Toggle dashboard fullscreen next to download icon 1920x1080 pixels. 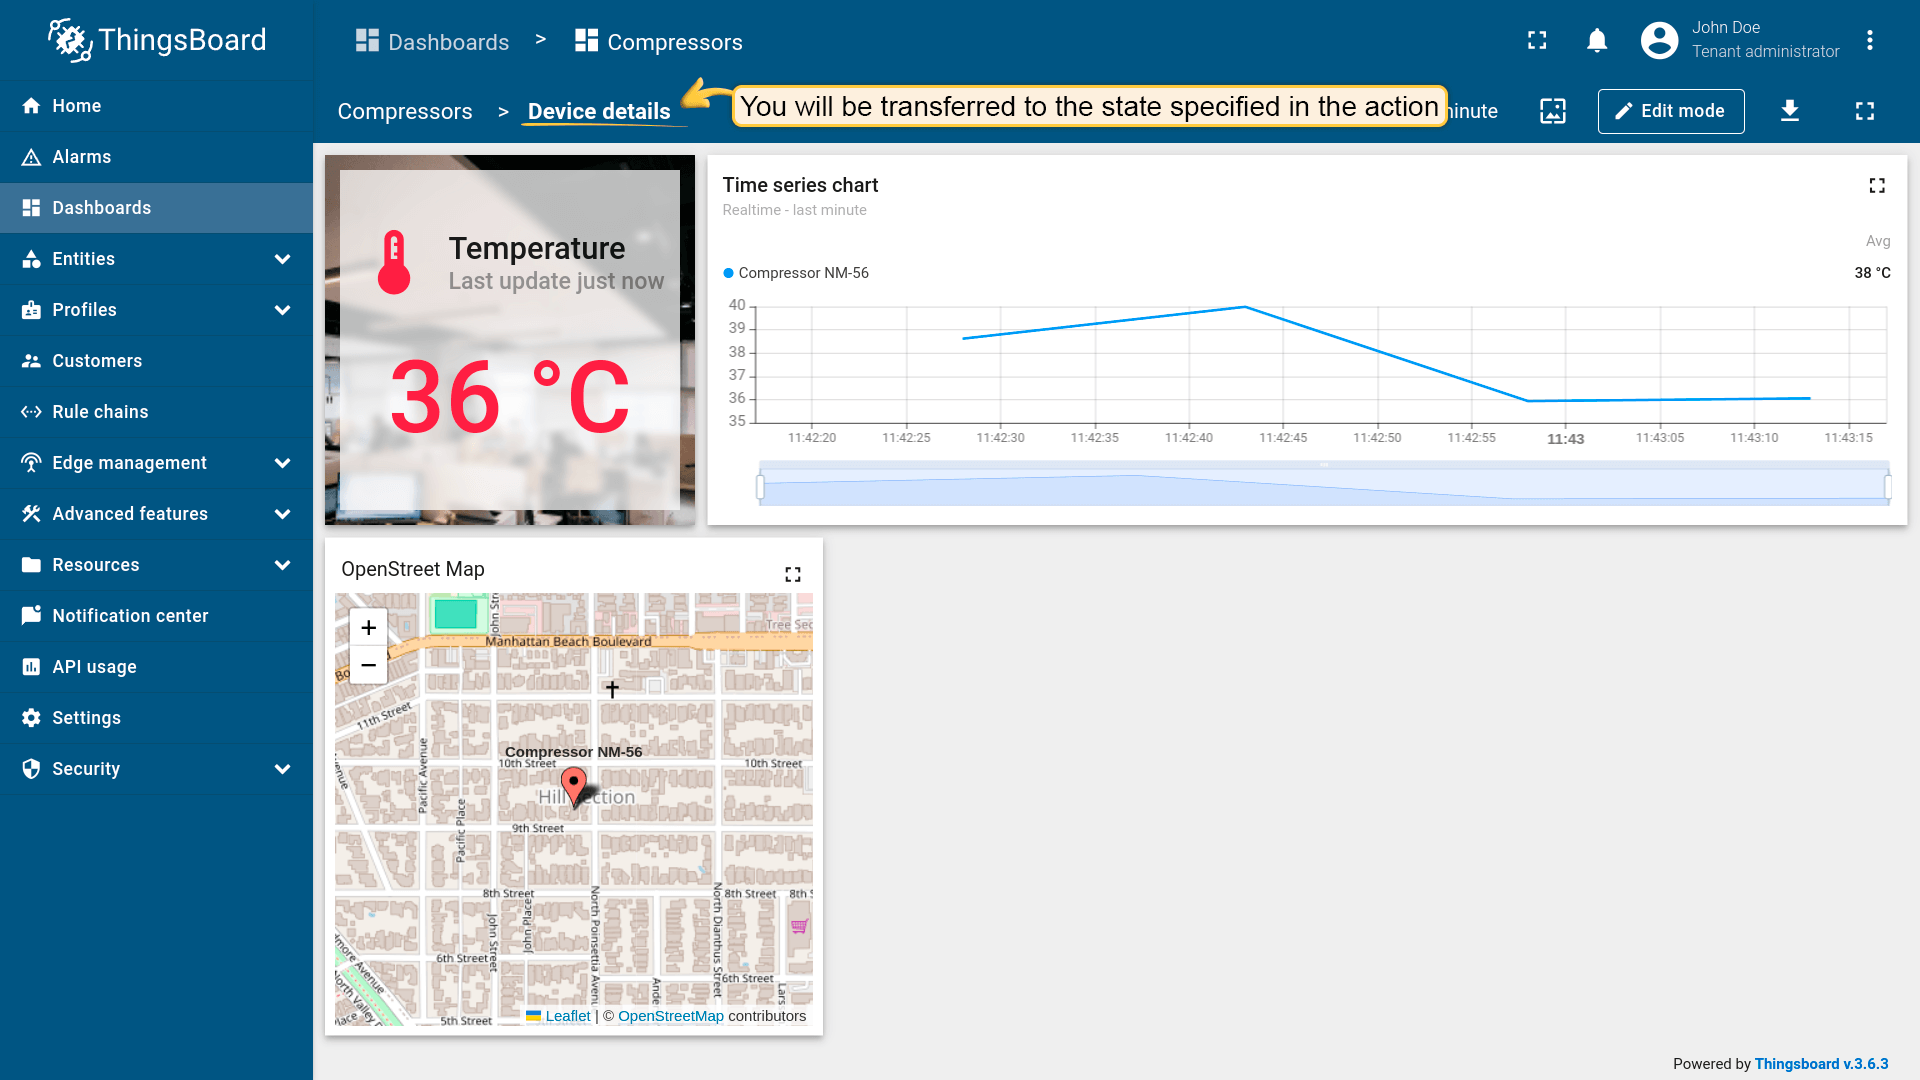(x=1865, y=111)
